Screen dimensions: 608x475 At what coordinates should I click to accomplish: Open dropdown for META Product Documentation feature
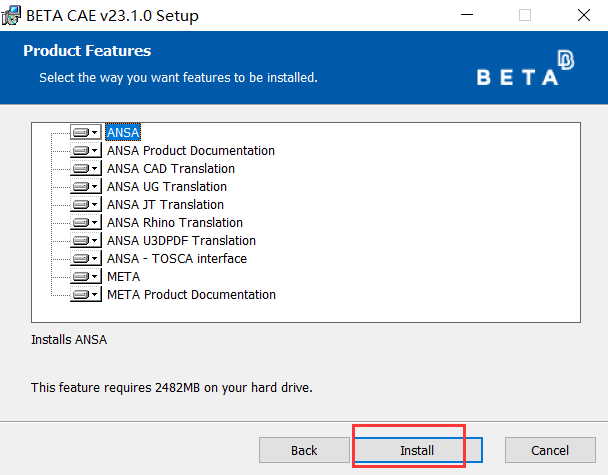[86, 294]
